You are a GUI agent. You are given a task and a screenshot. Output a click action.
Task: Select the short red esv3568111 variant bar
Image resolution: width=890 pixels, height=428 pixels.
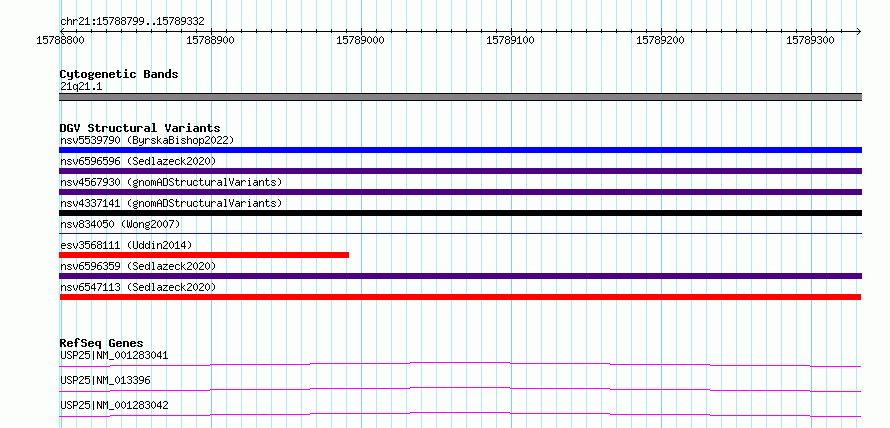coord(204,255)
